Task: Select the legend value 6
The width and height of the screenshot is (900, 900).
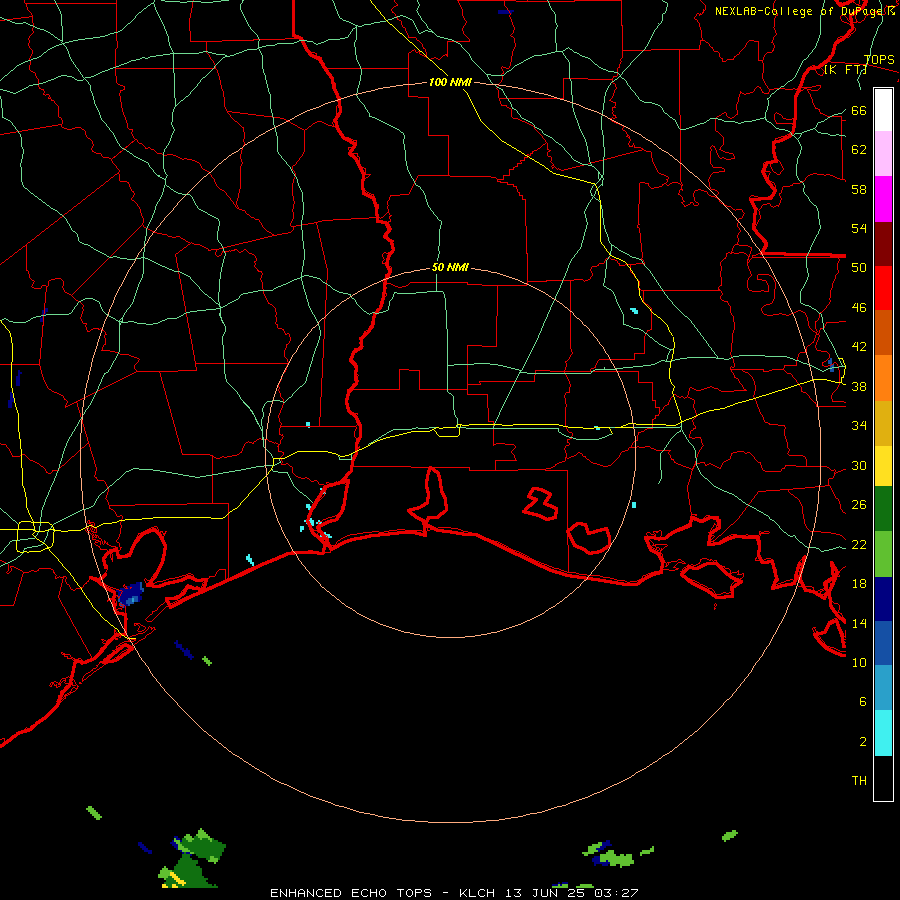Action: 863,701
